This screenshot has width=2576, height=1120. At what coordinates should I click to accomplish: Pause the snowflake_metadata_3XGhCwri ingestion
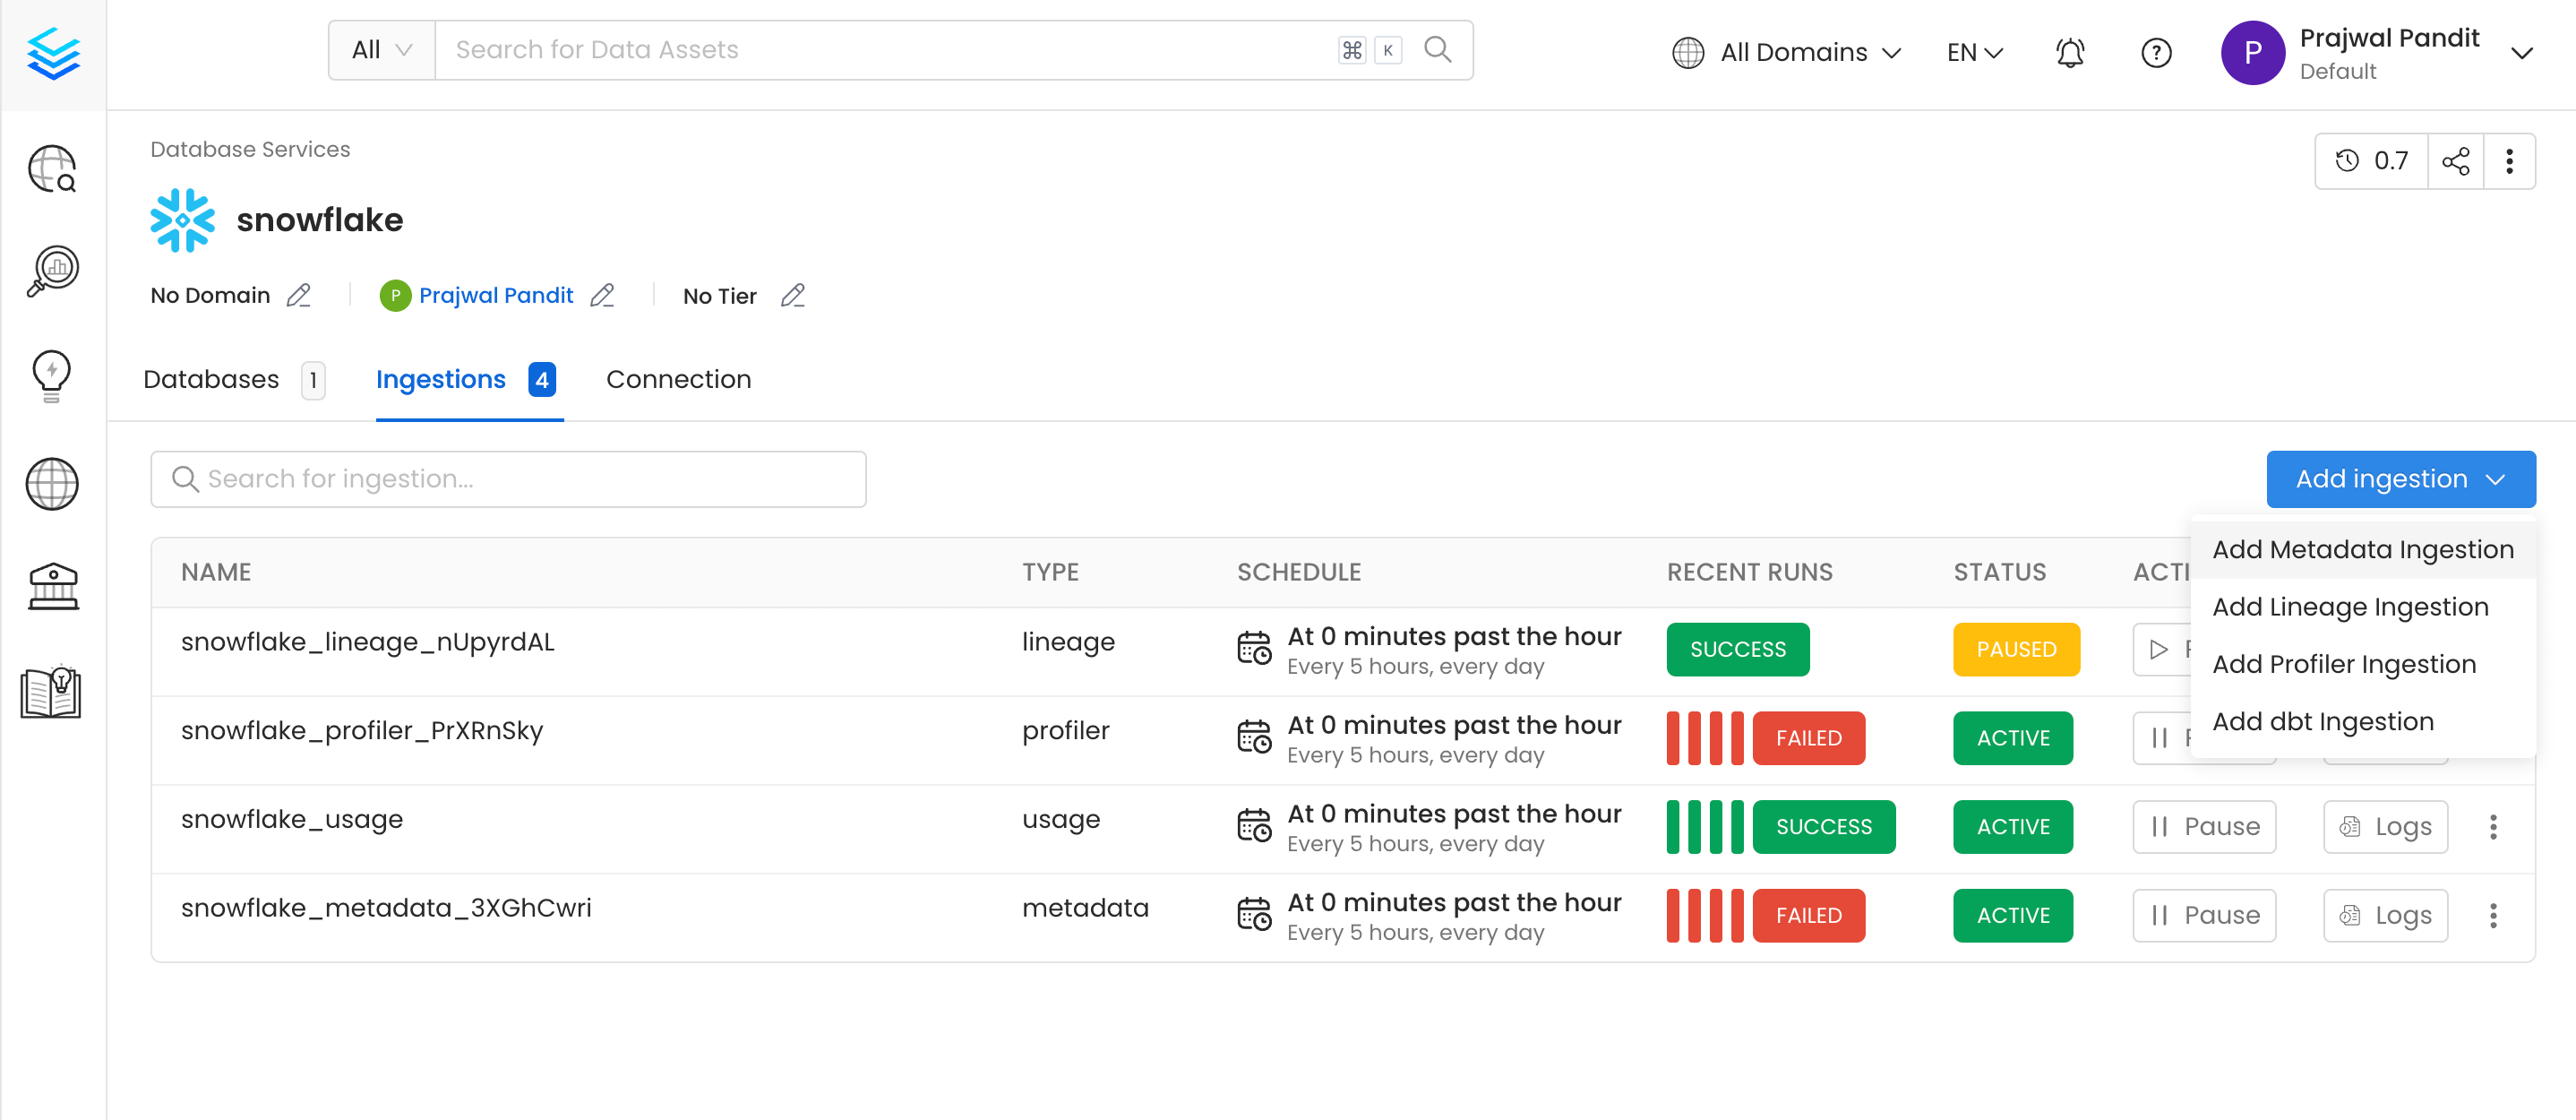click(x=2204, y=915)
